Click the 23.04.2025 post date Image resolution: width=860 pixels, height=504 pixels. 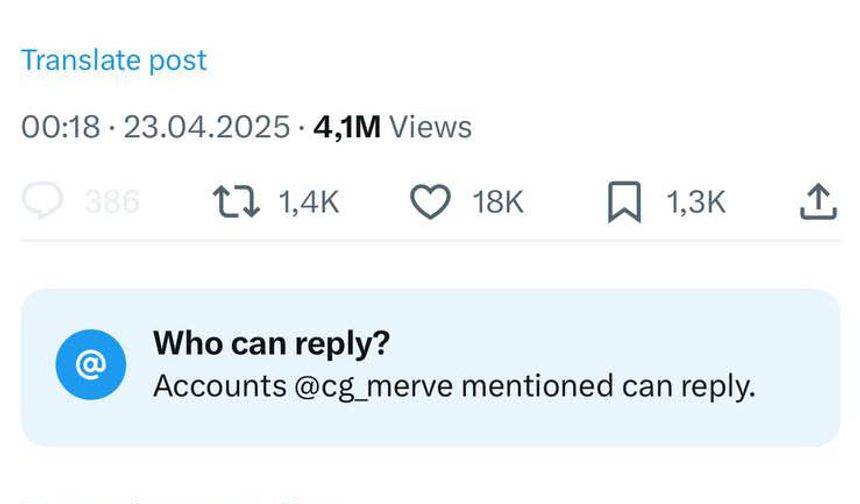point(207,127)
